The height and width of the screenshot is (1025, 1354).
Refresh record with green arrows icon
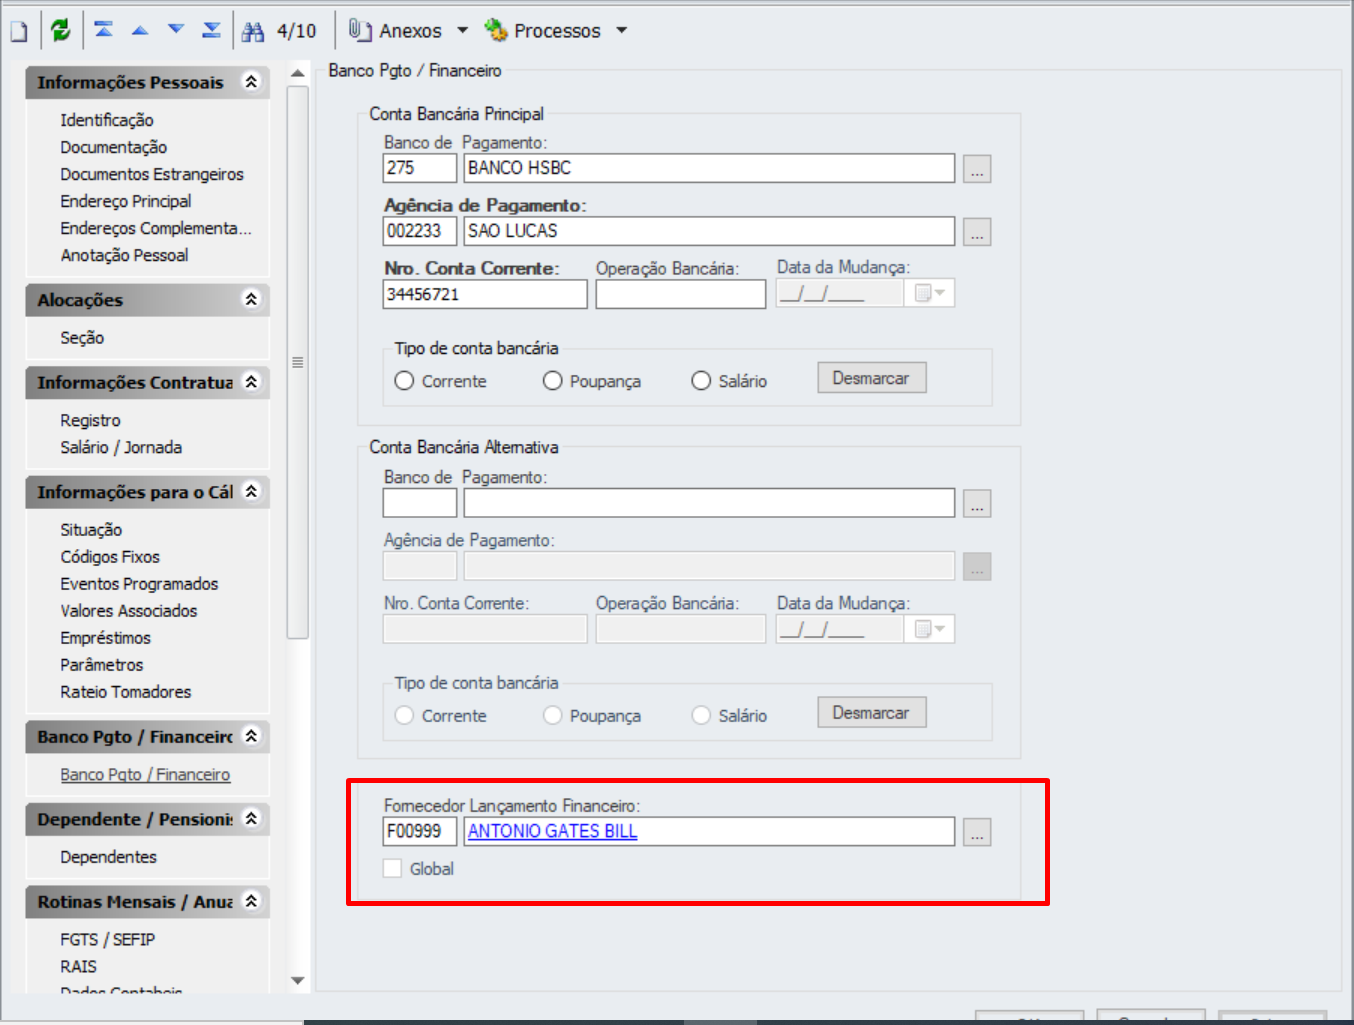click(61, 30)
